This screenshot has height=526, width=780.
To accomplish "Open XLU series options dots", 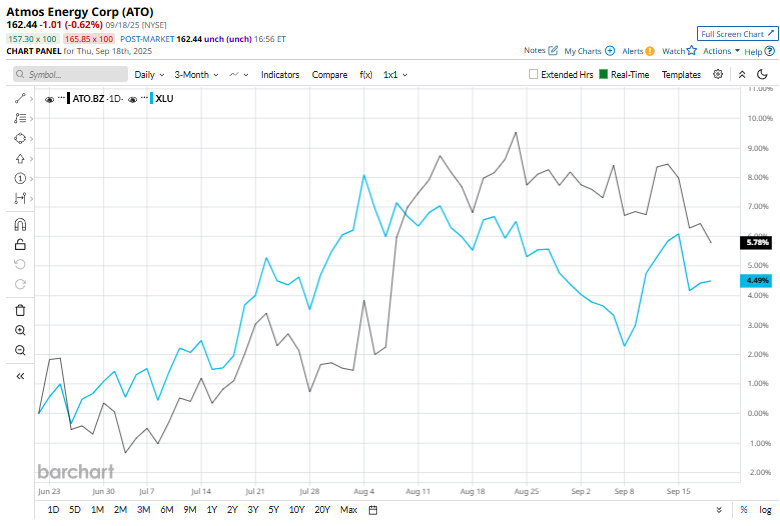I will [144, 98].
